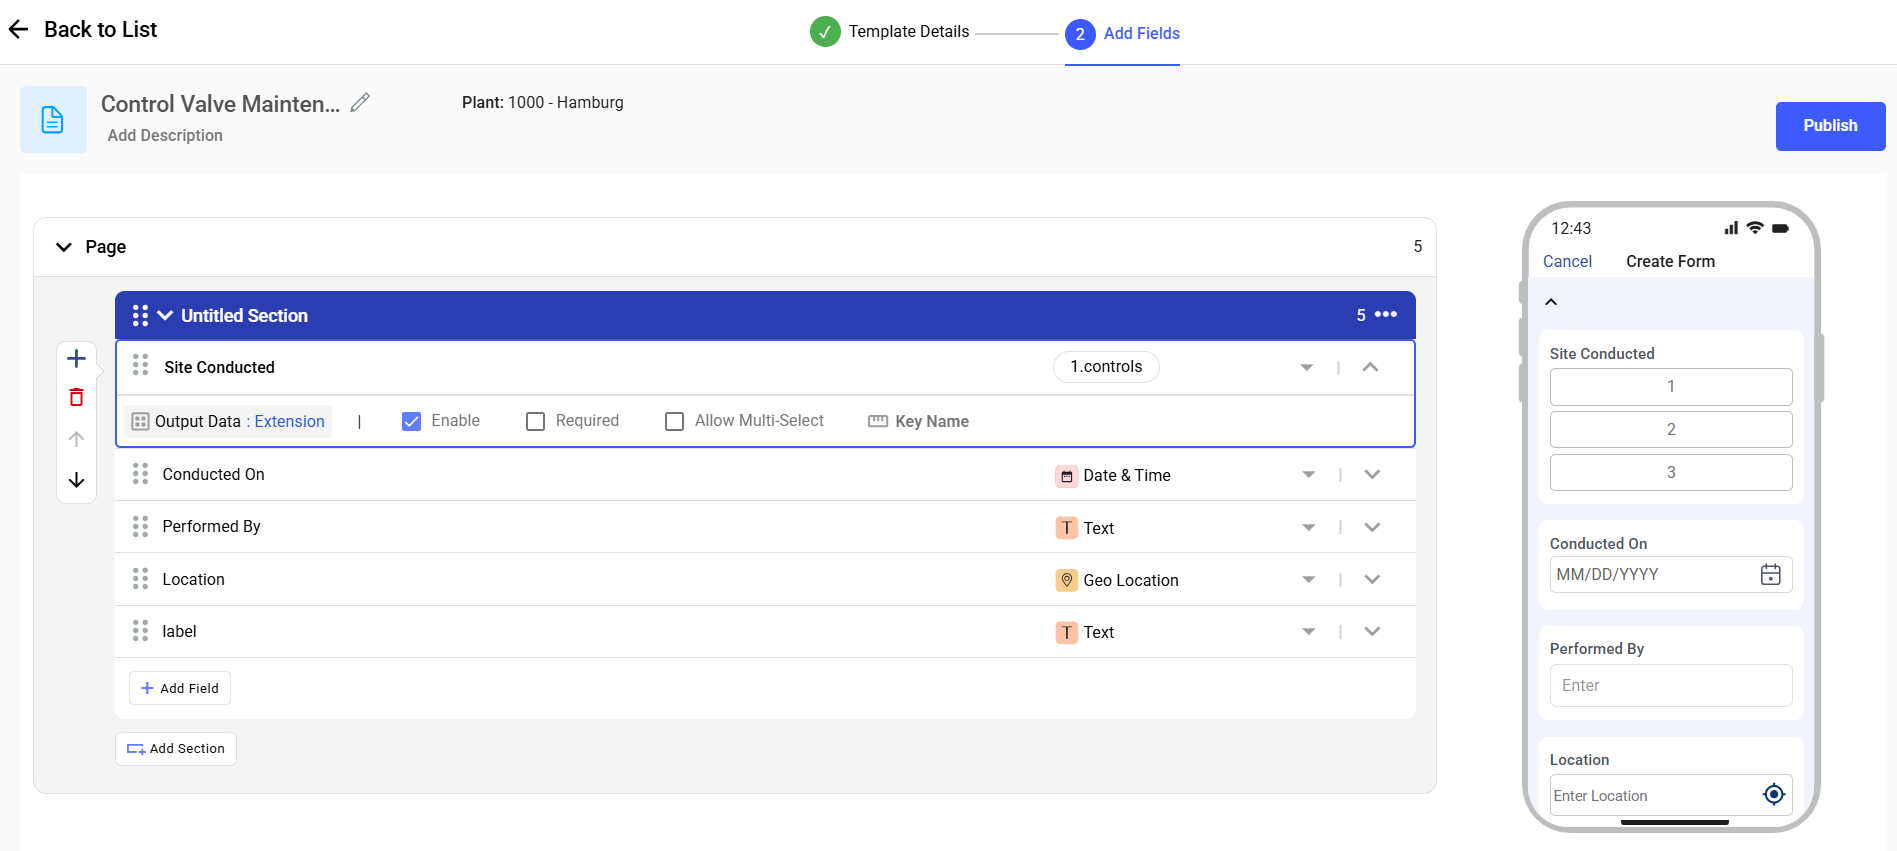Image resolution: width=1897 pixels, height=851 pixels.
Task: Tap the locate target icon in Location field
Action: click(x=1773, y=794)
